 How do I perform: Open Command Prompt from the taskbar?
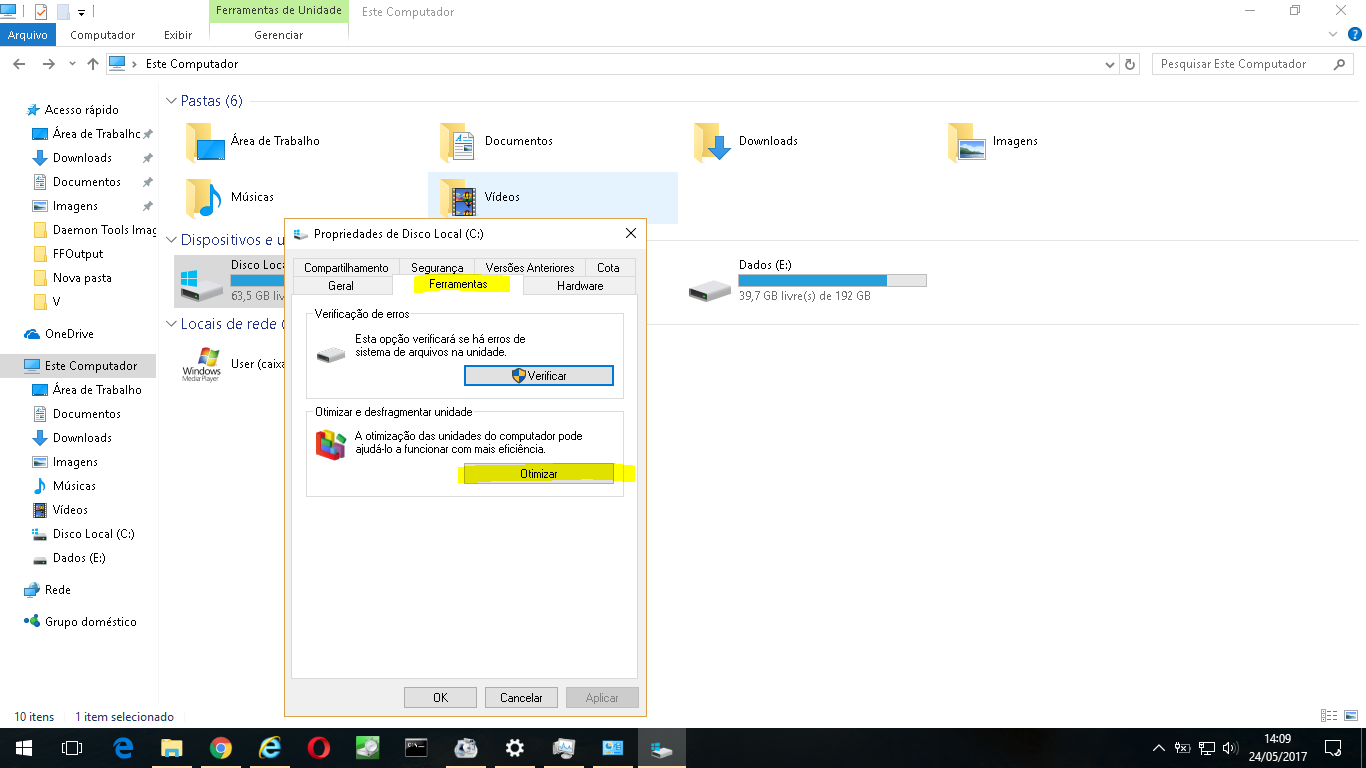point(417,748)
